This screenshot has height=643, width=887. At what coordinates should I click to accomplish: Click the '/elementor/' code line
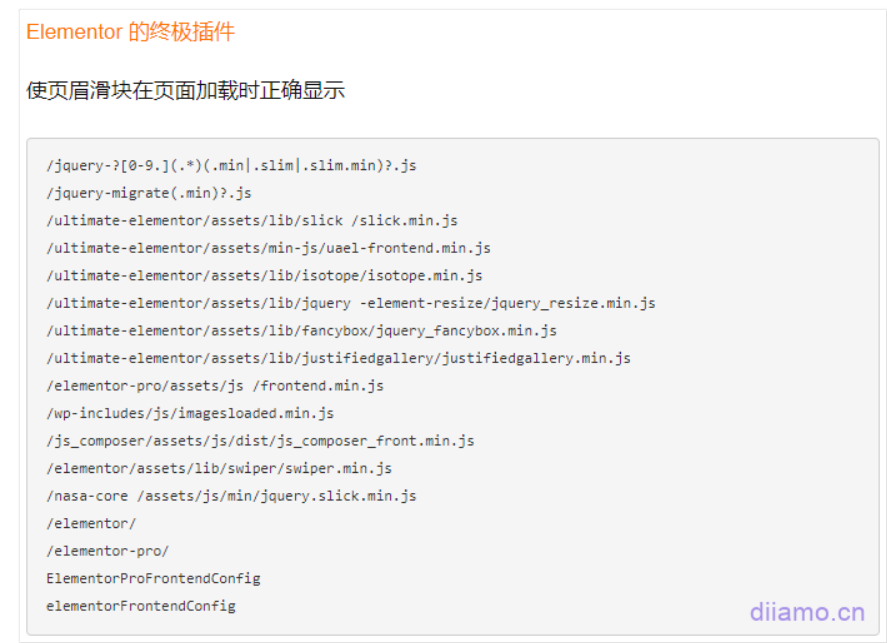pyautogui.click(x=91, y=523)
